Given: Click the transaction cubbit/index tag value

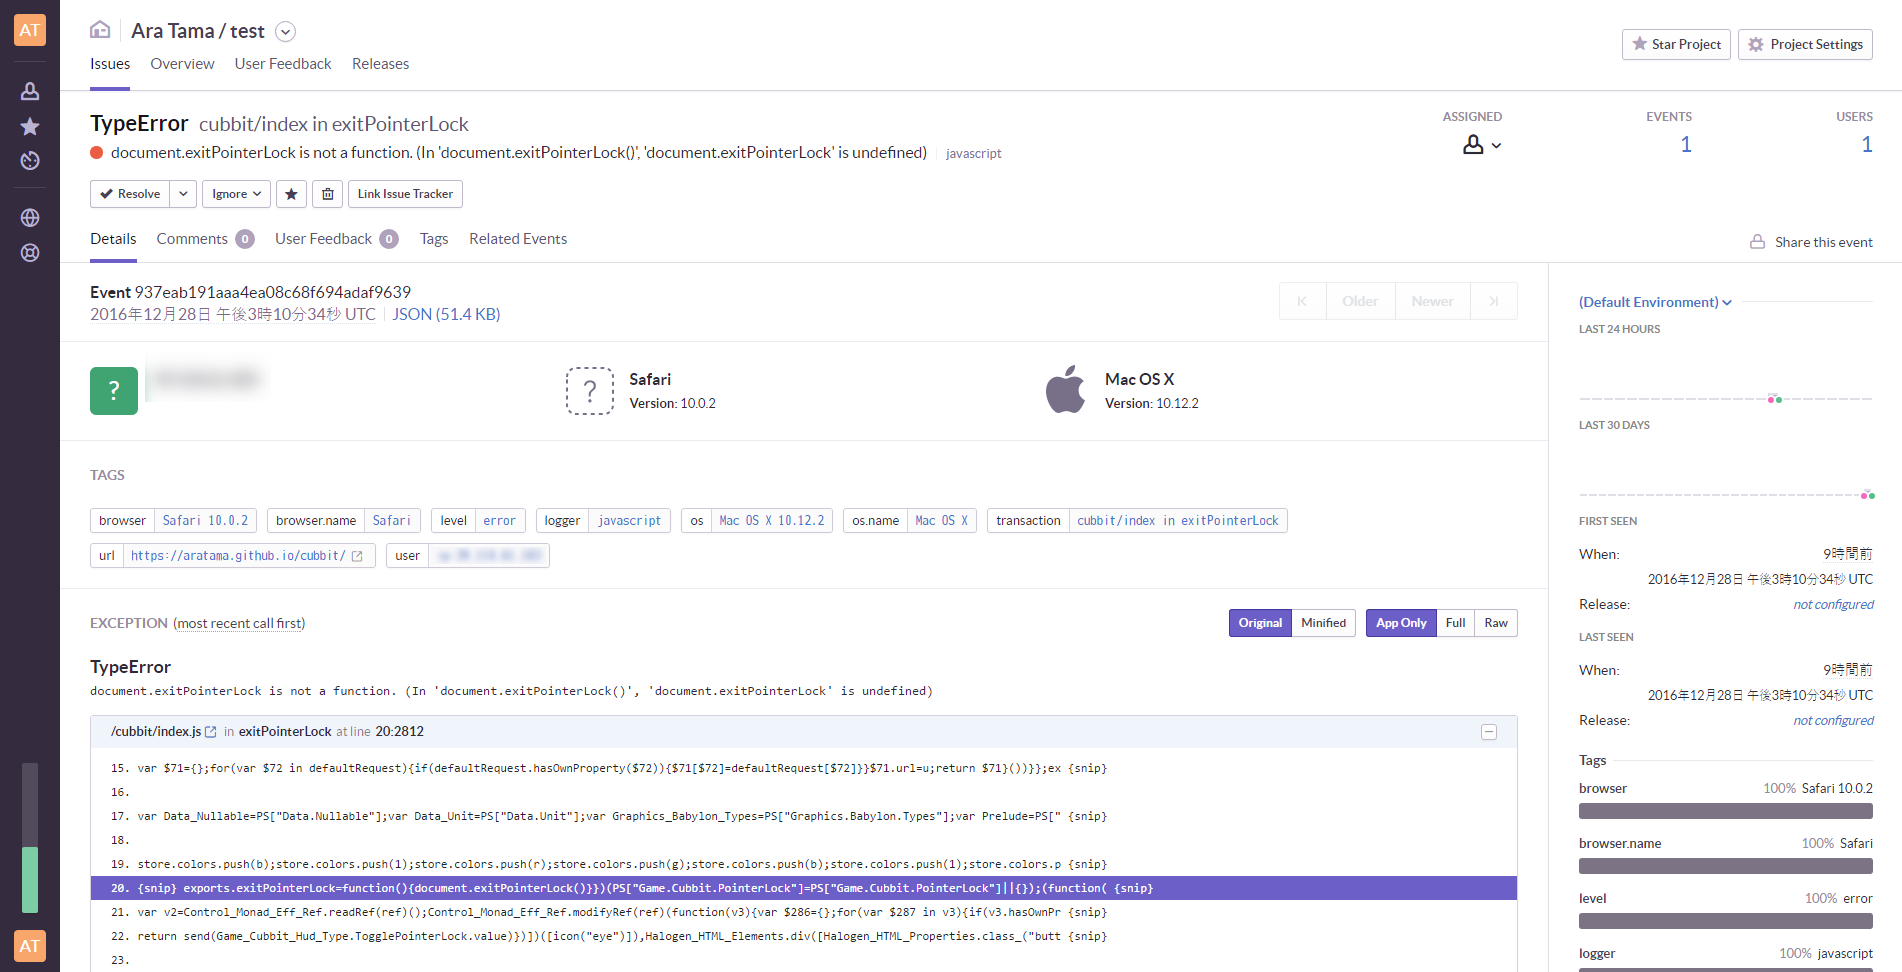Looking at the screenshot, I should [1177, 521].
